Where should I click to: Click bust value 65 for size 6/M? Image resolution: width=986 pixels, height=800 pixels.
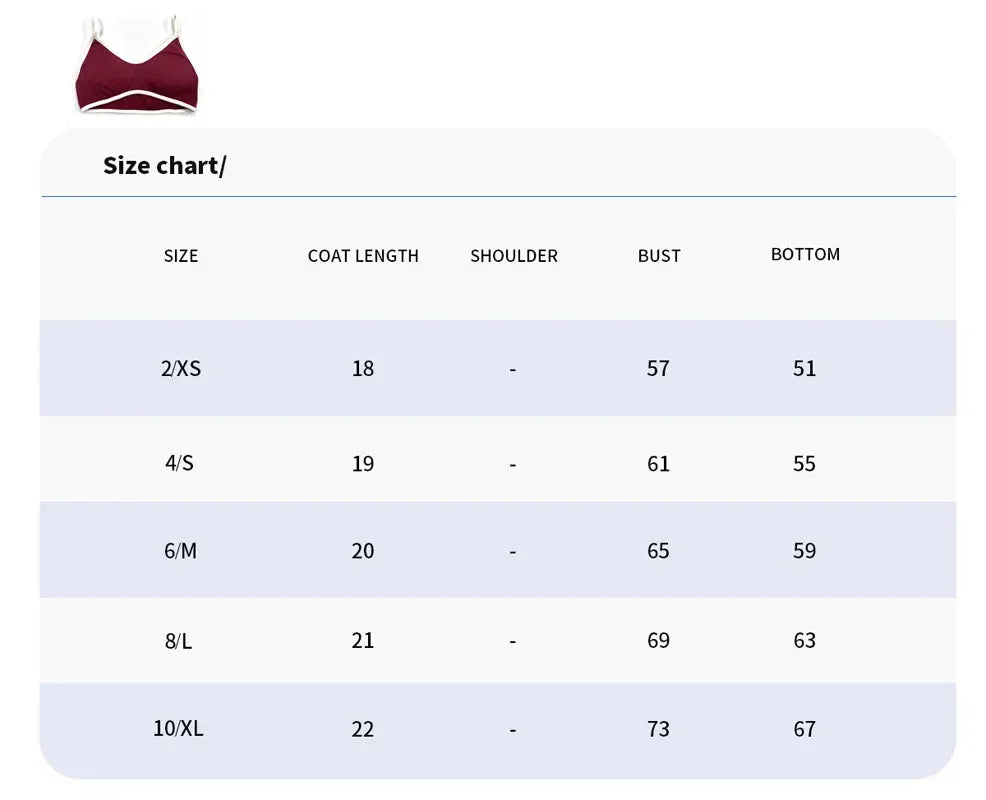pos(658,551)
